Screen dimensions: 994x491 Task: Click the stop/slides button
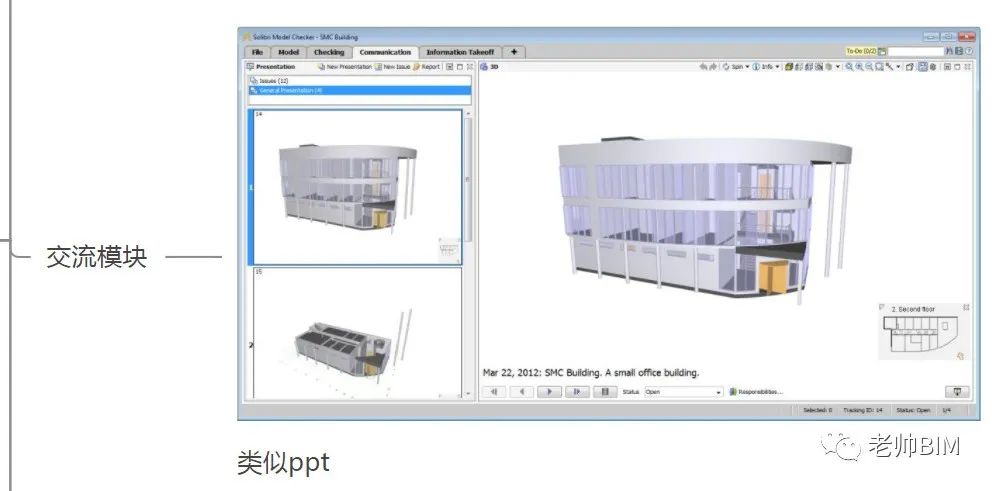(x=605, y=392)
